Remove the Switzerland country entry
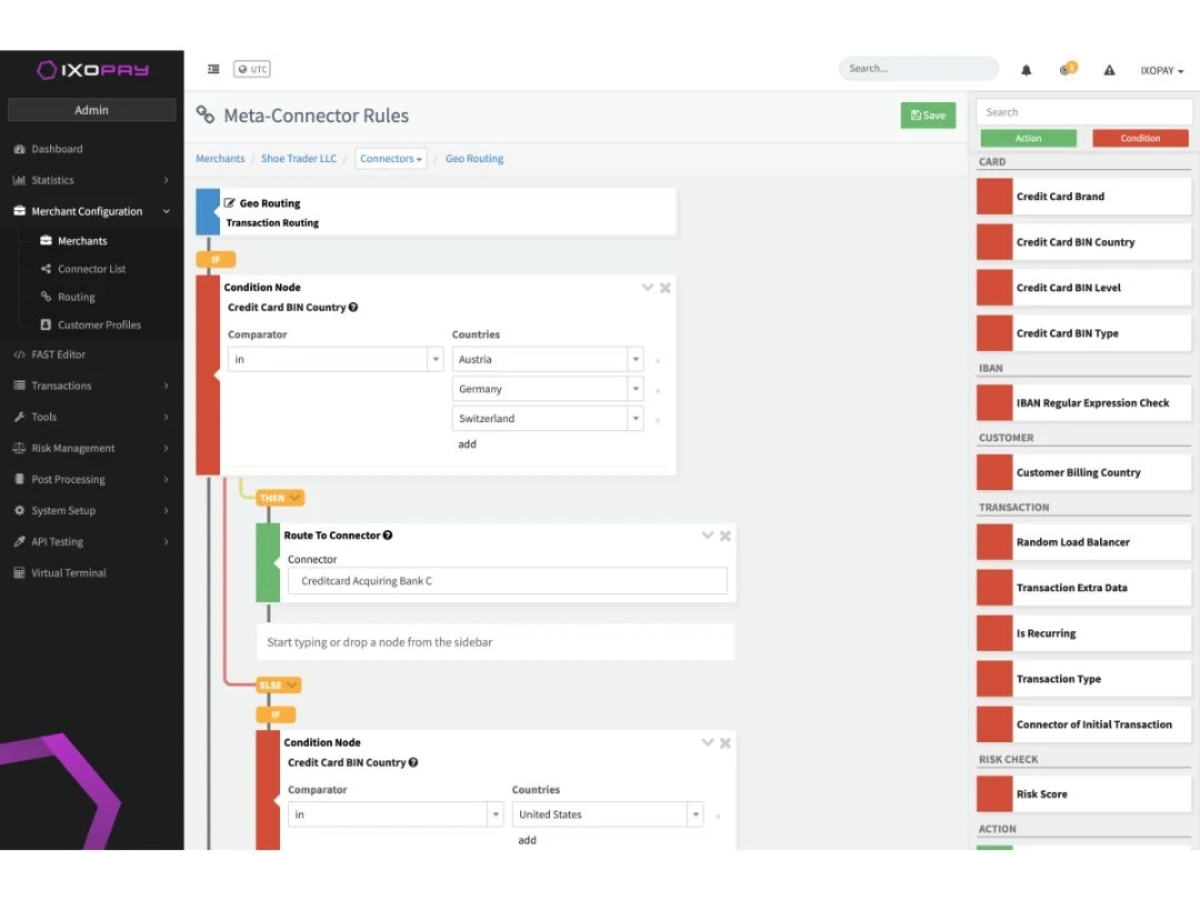This screenshot has width=1200, height=900. pos(657,420)
